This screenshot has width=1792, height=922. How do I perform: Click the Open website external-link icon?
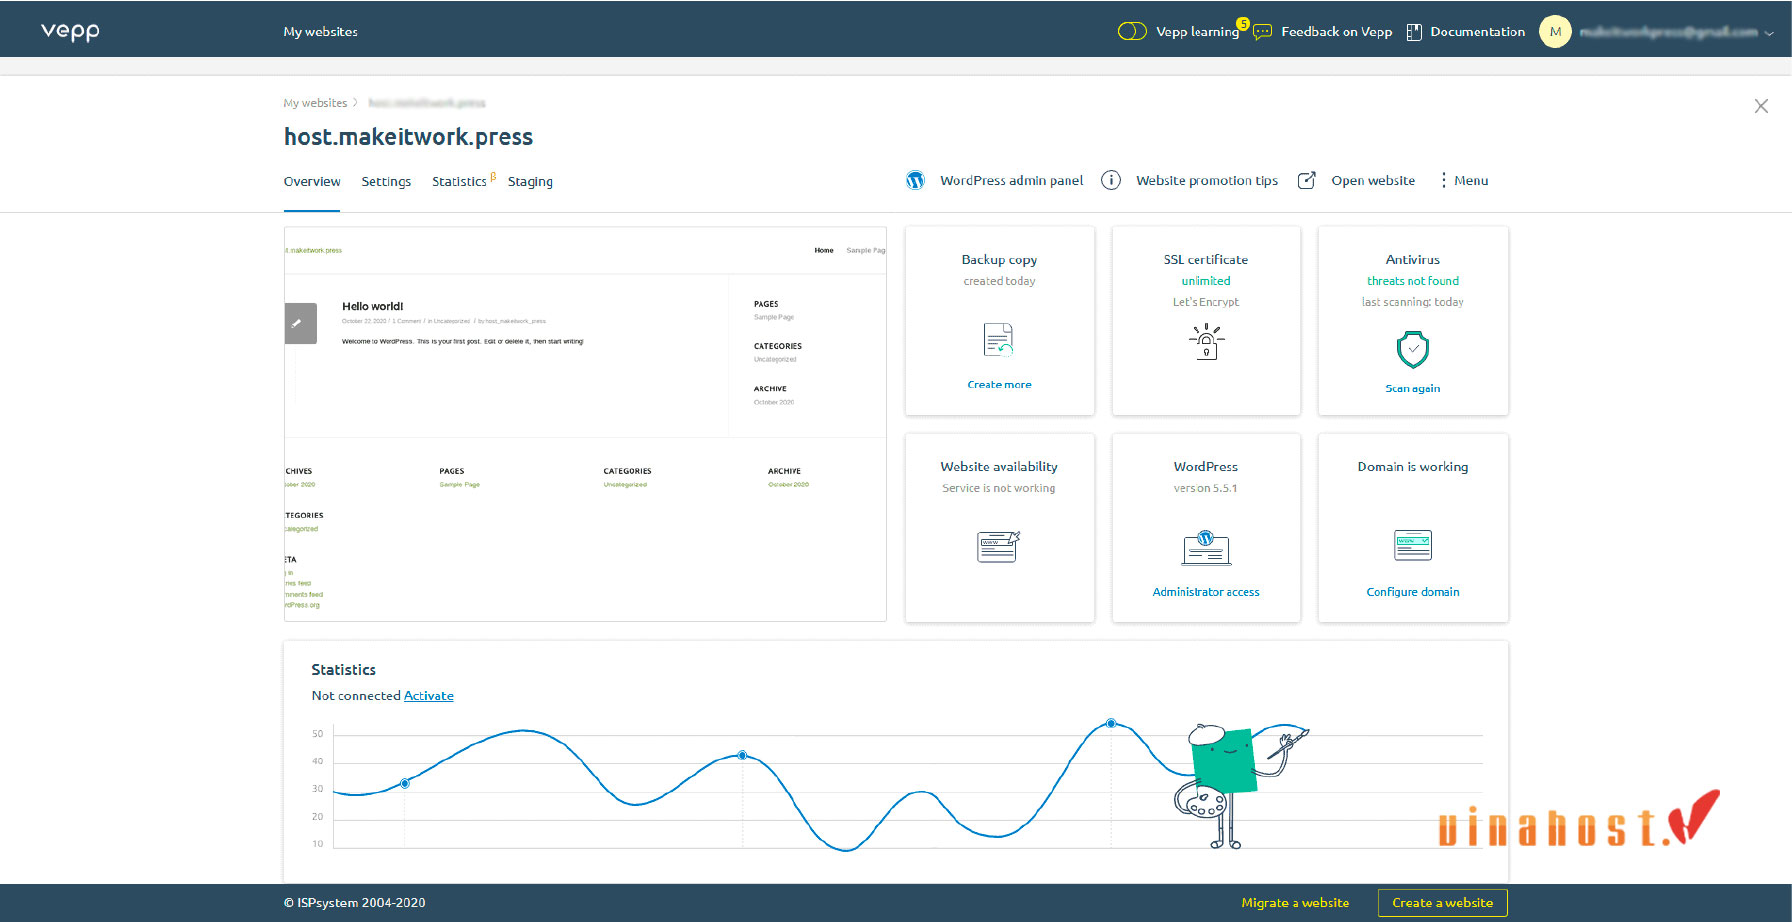pos(1306,180)
